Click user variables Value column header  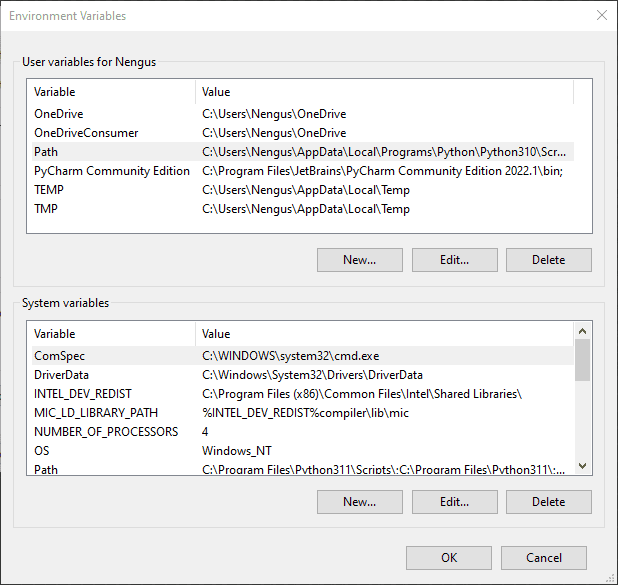point(385,92)
